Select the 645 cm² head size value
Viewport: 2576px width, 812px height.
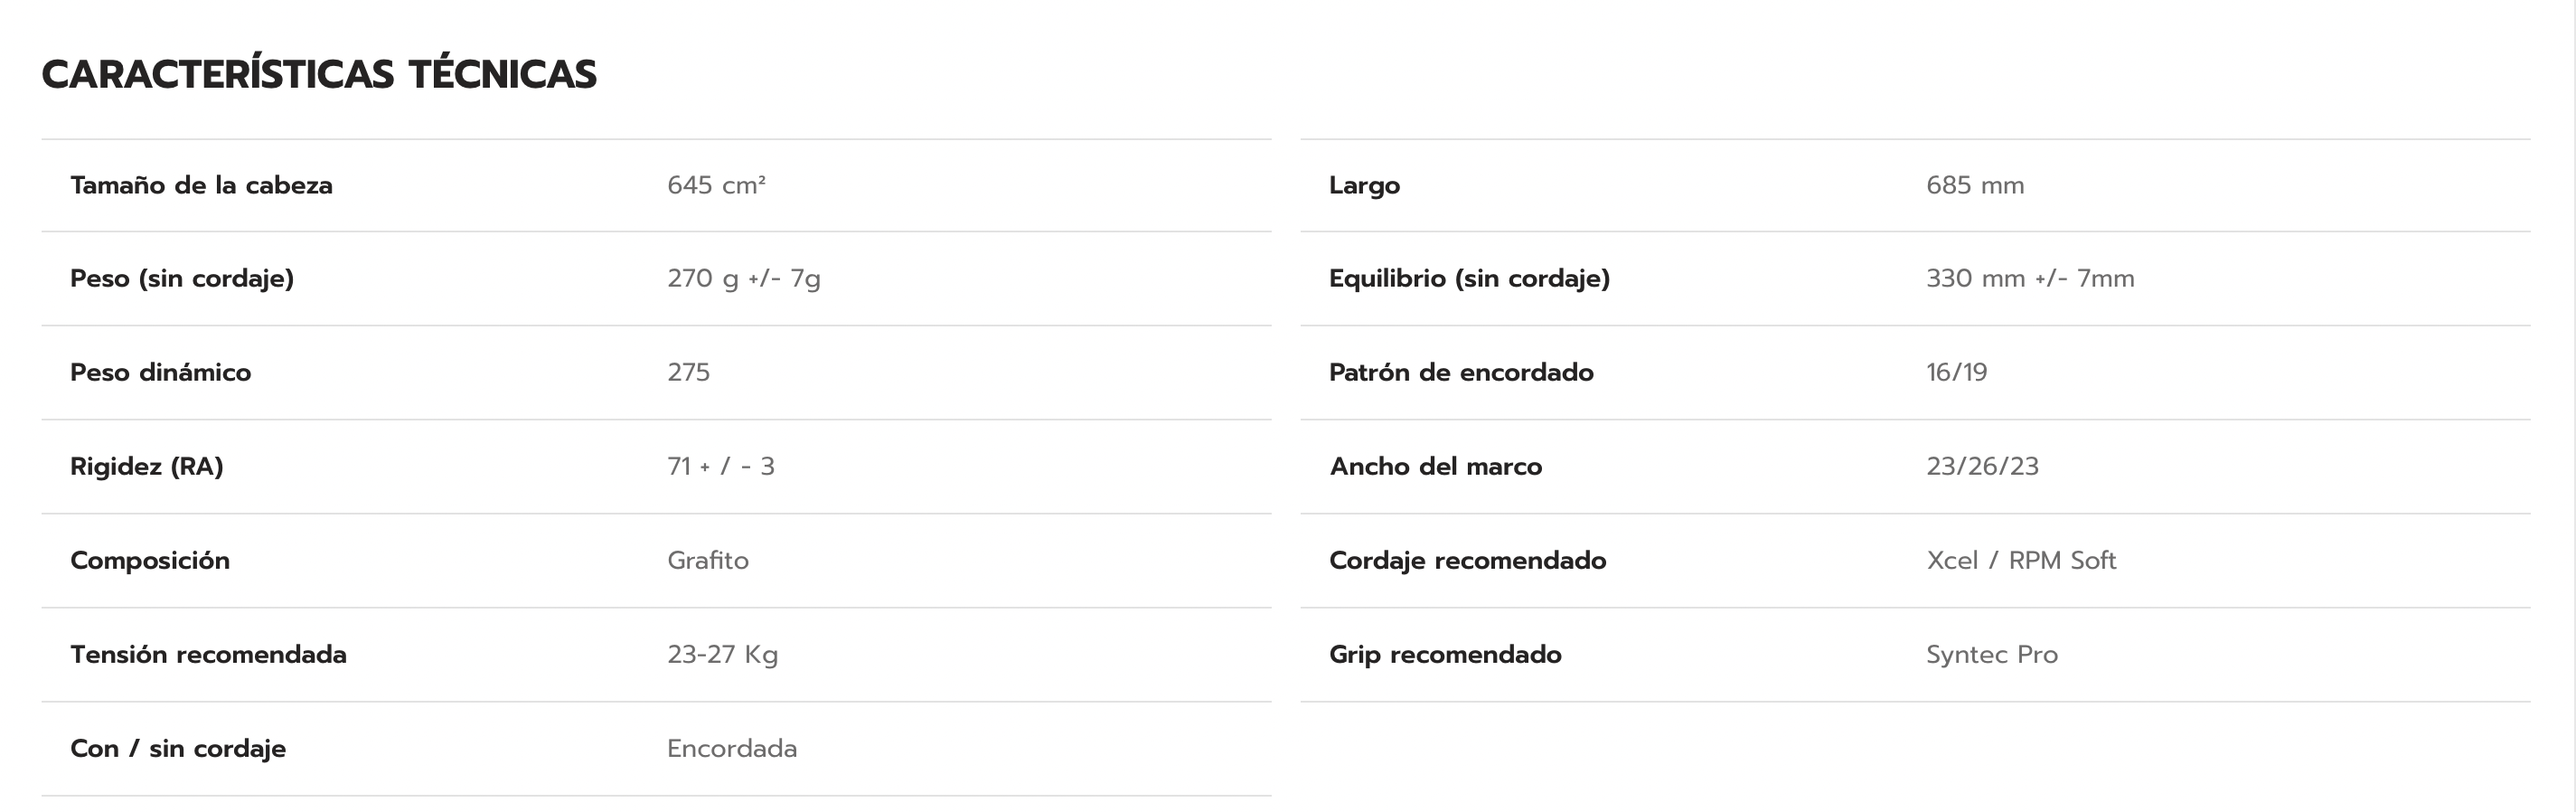click(716, 186)
